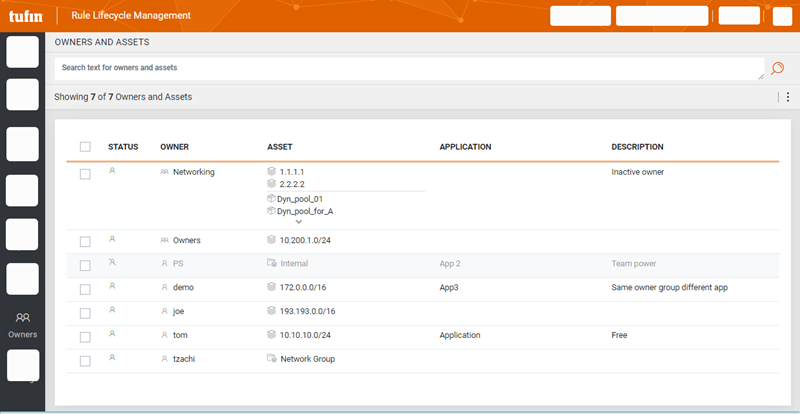Screen dimensions: 800x414
Task: Click the group icon beside Networking
Action: click(x=164, y=173)
